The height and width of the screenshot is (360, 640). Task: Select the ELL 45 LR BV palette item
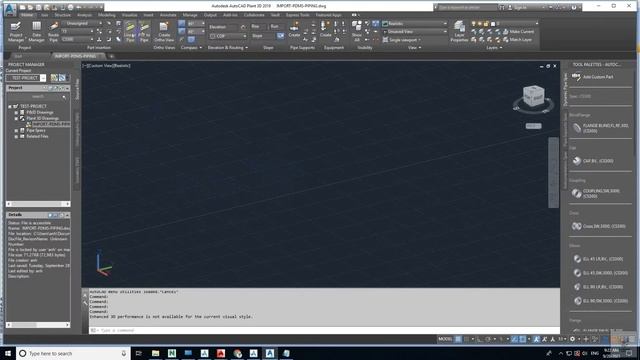(598, 259)
